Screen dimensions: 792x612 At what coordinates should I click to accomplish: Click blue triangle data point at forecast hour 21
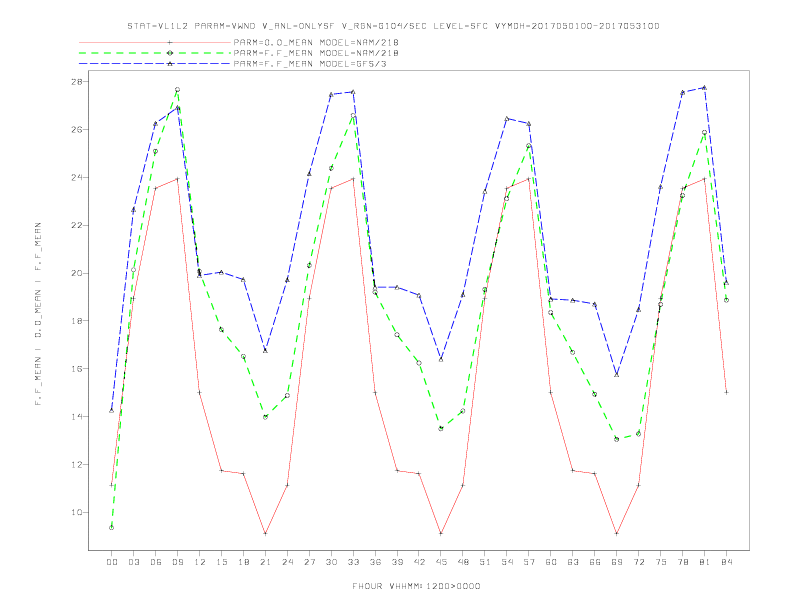(265, 350)
